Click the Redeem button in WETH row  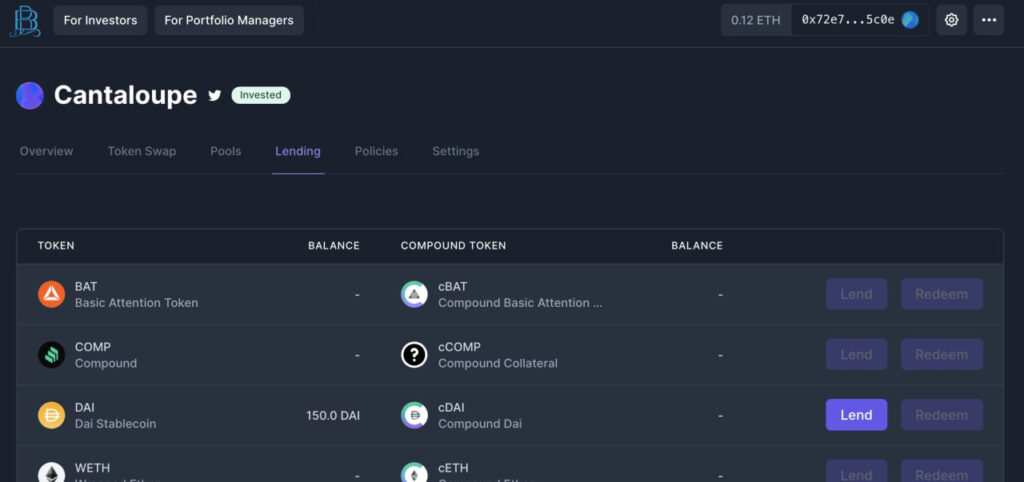point(942,471)
